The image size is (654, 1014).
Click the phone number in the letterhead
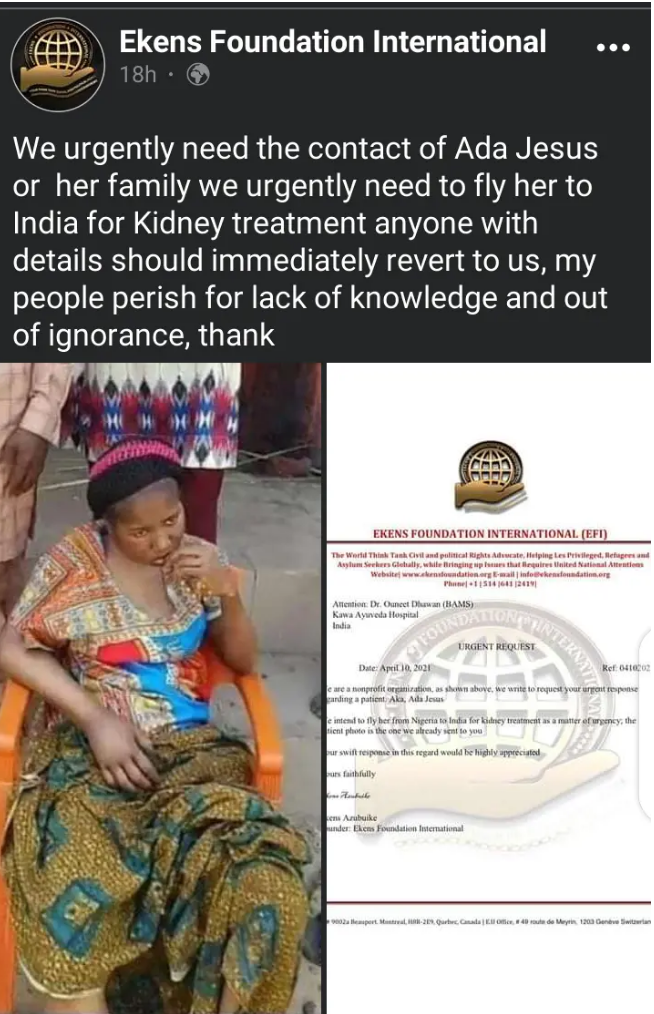pos(490,583)
